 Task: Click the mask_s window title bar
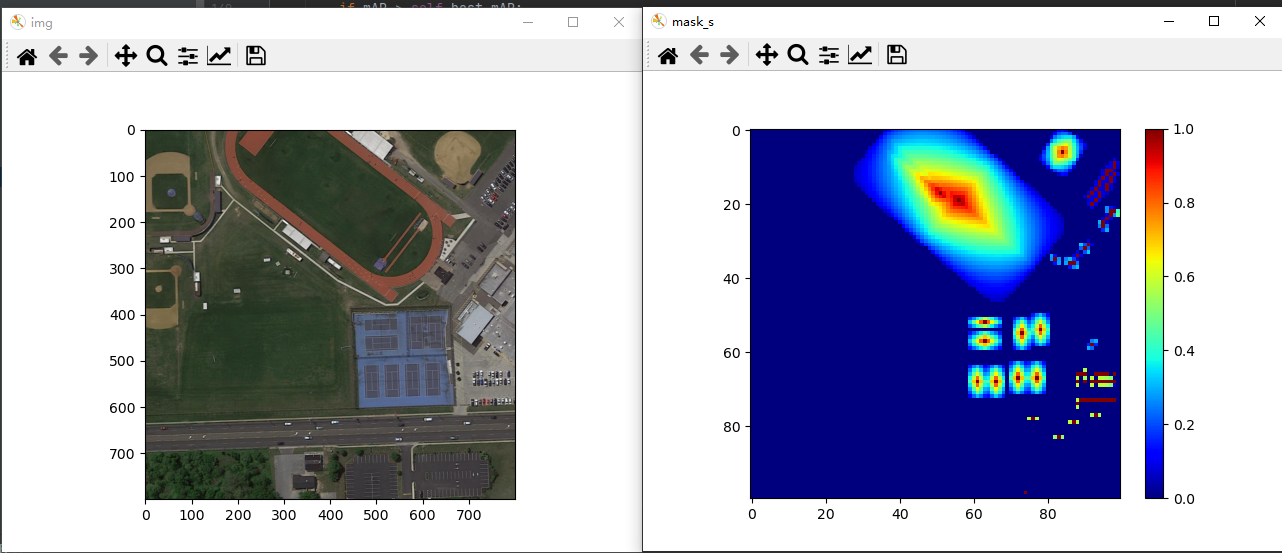pyautogui.click(x=900, y=21)
